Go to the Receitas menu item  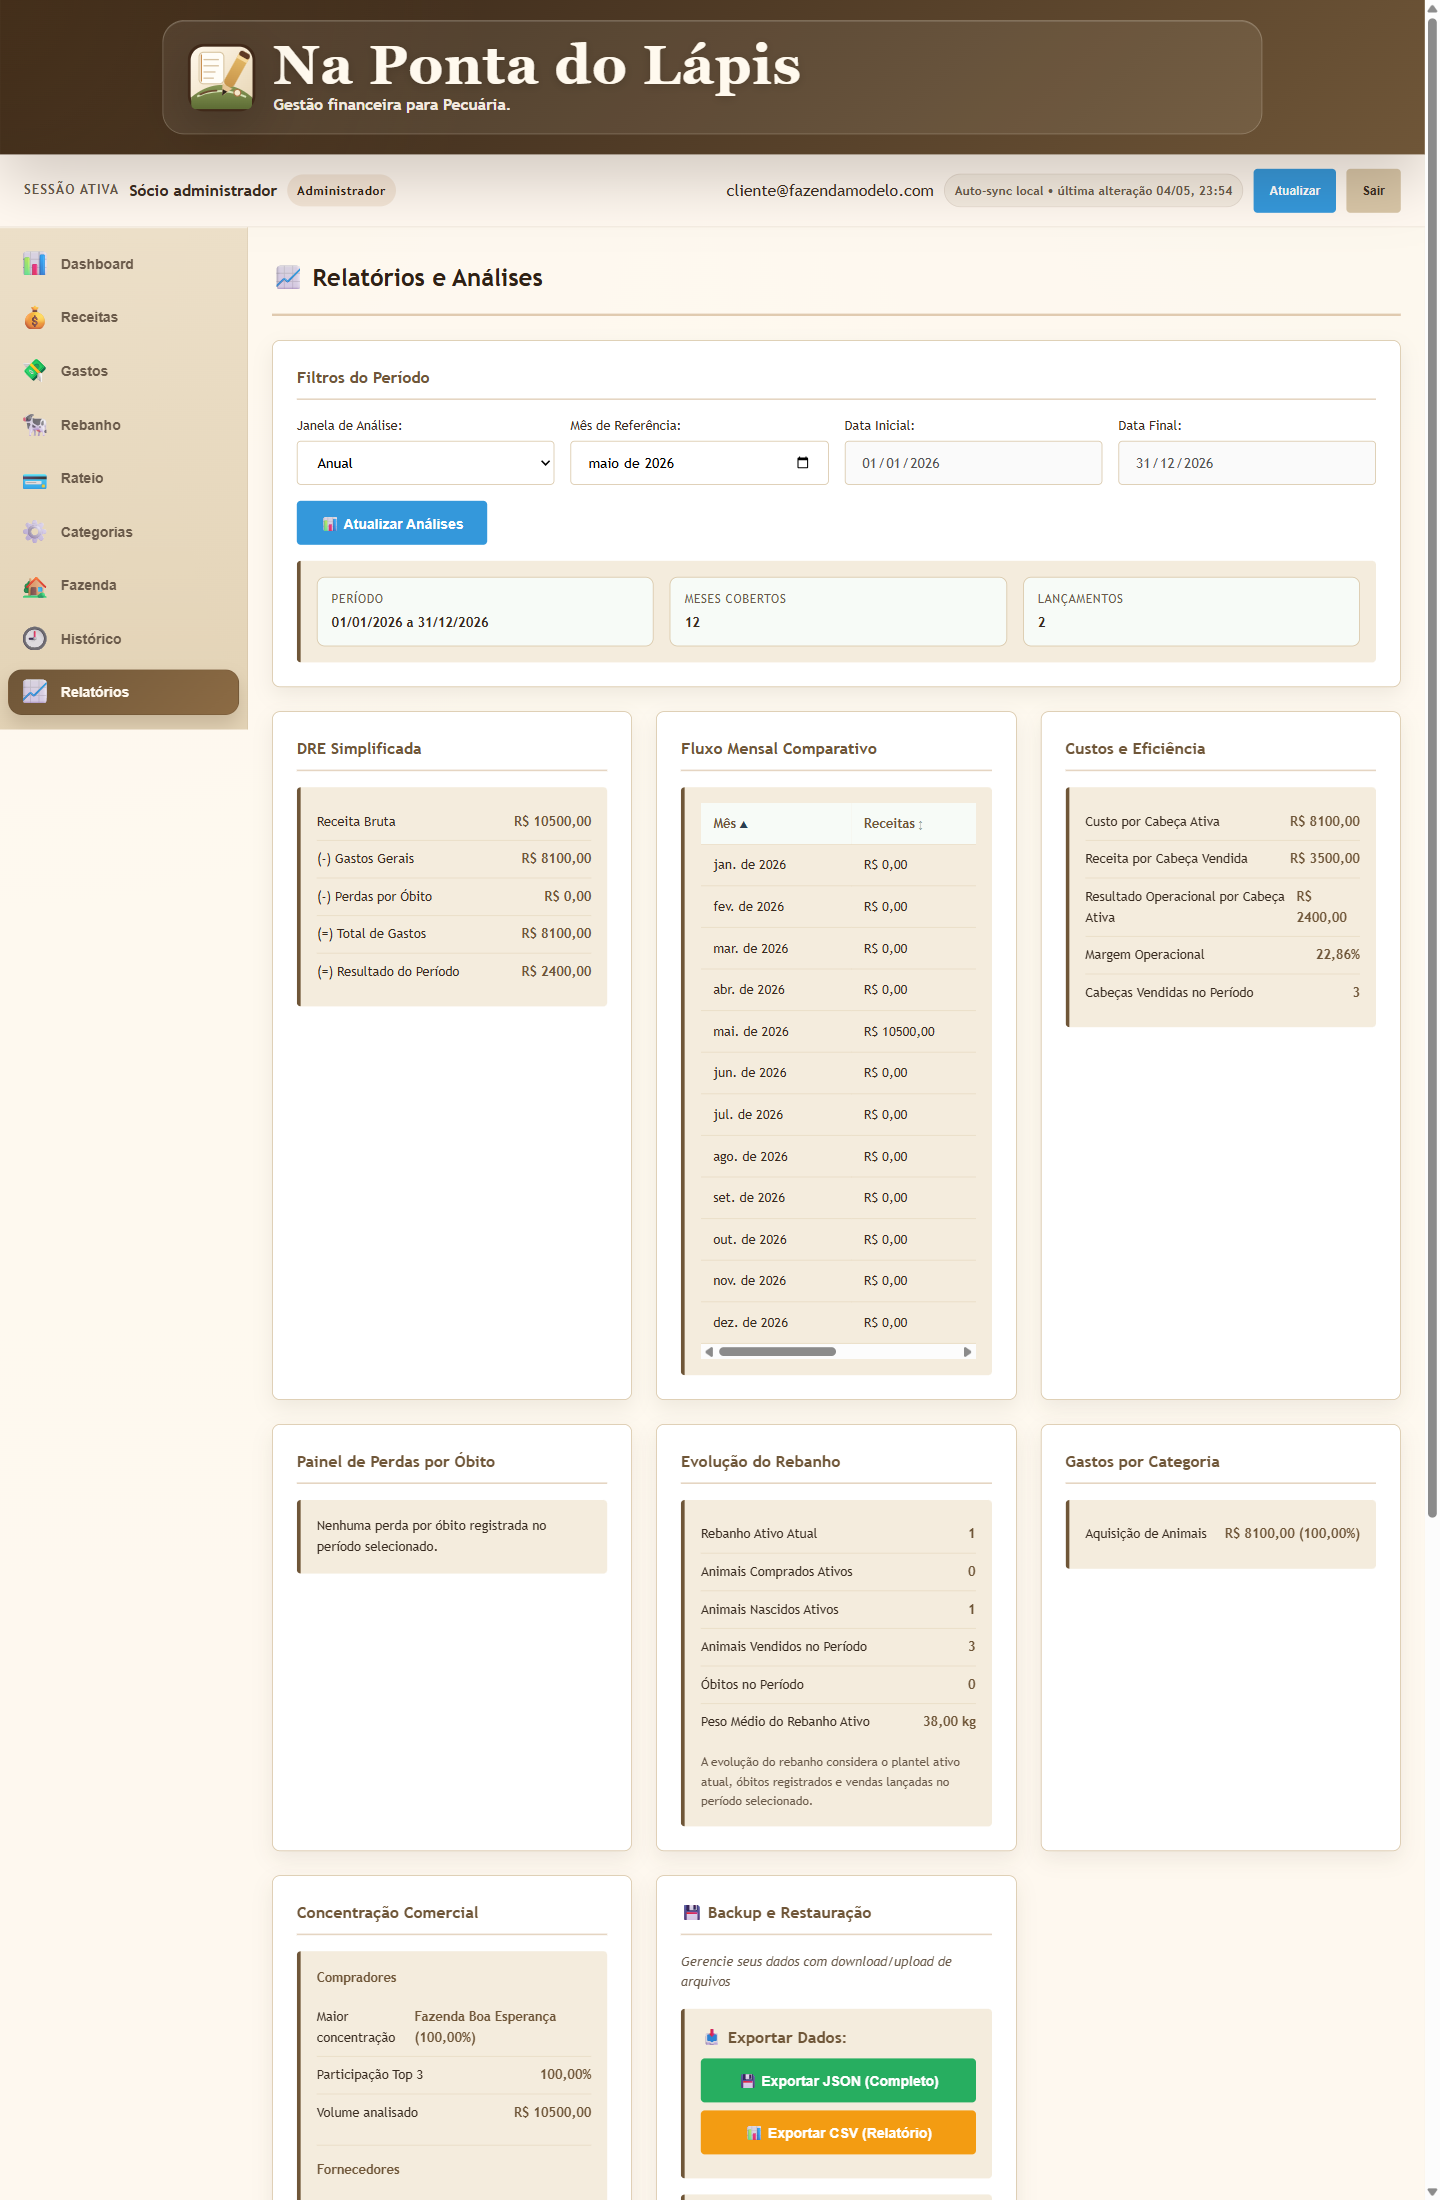click(x=124, y=317)
